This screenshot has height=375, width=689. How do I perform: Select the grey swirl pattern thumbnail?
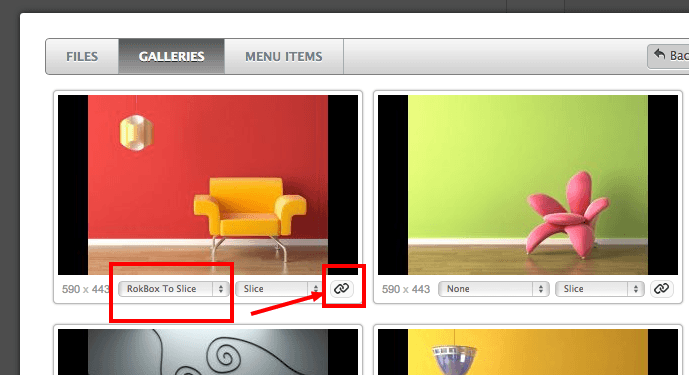coord(208,352)
